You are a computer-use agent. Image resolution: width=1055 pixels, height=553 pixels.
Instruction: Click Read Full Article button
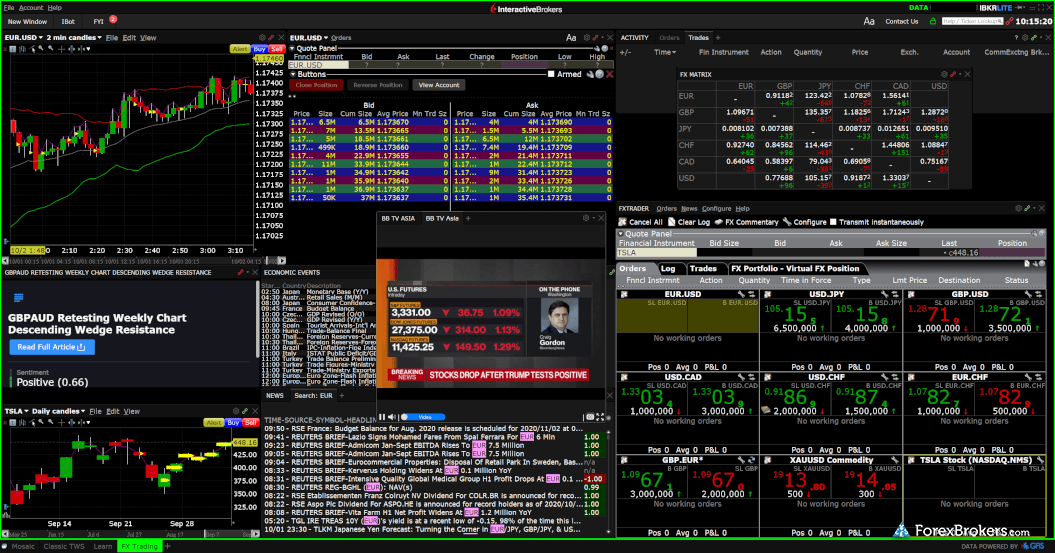52,347
